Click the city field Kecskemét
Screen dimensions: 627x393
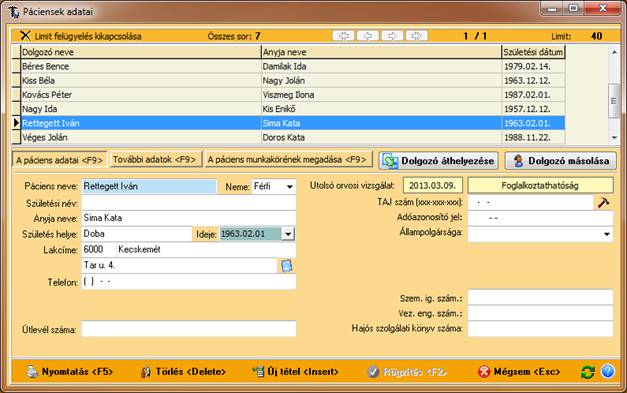click(x=206, y=249)
